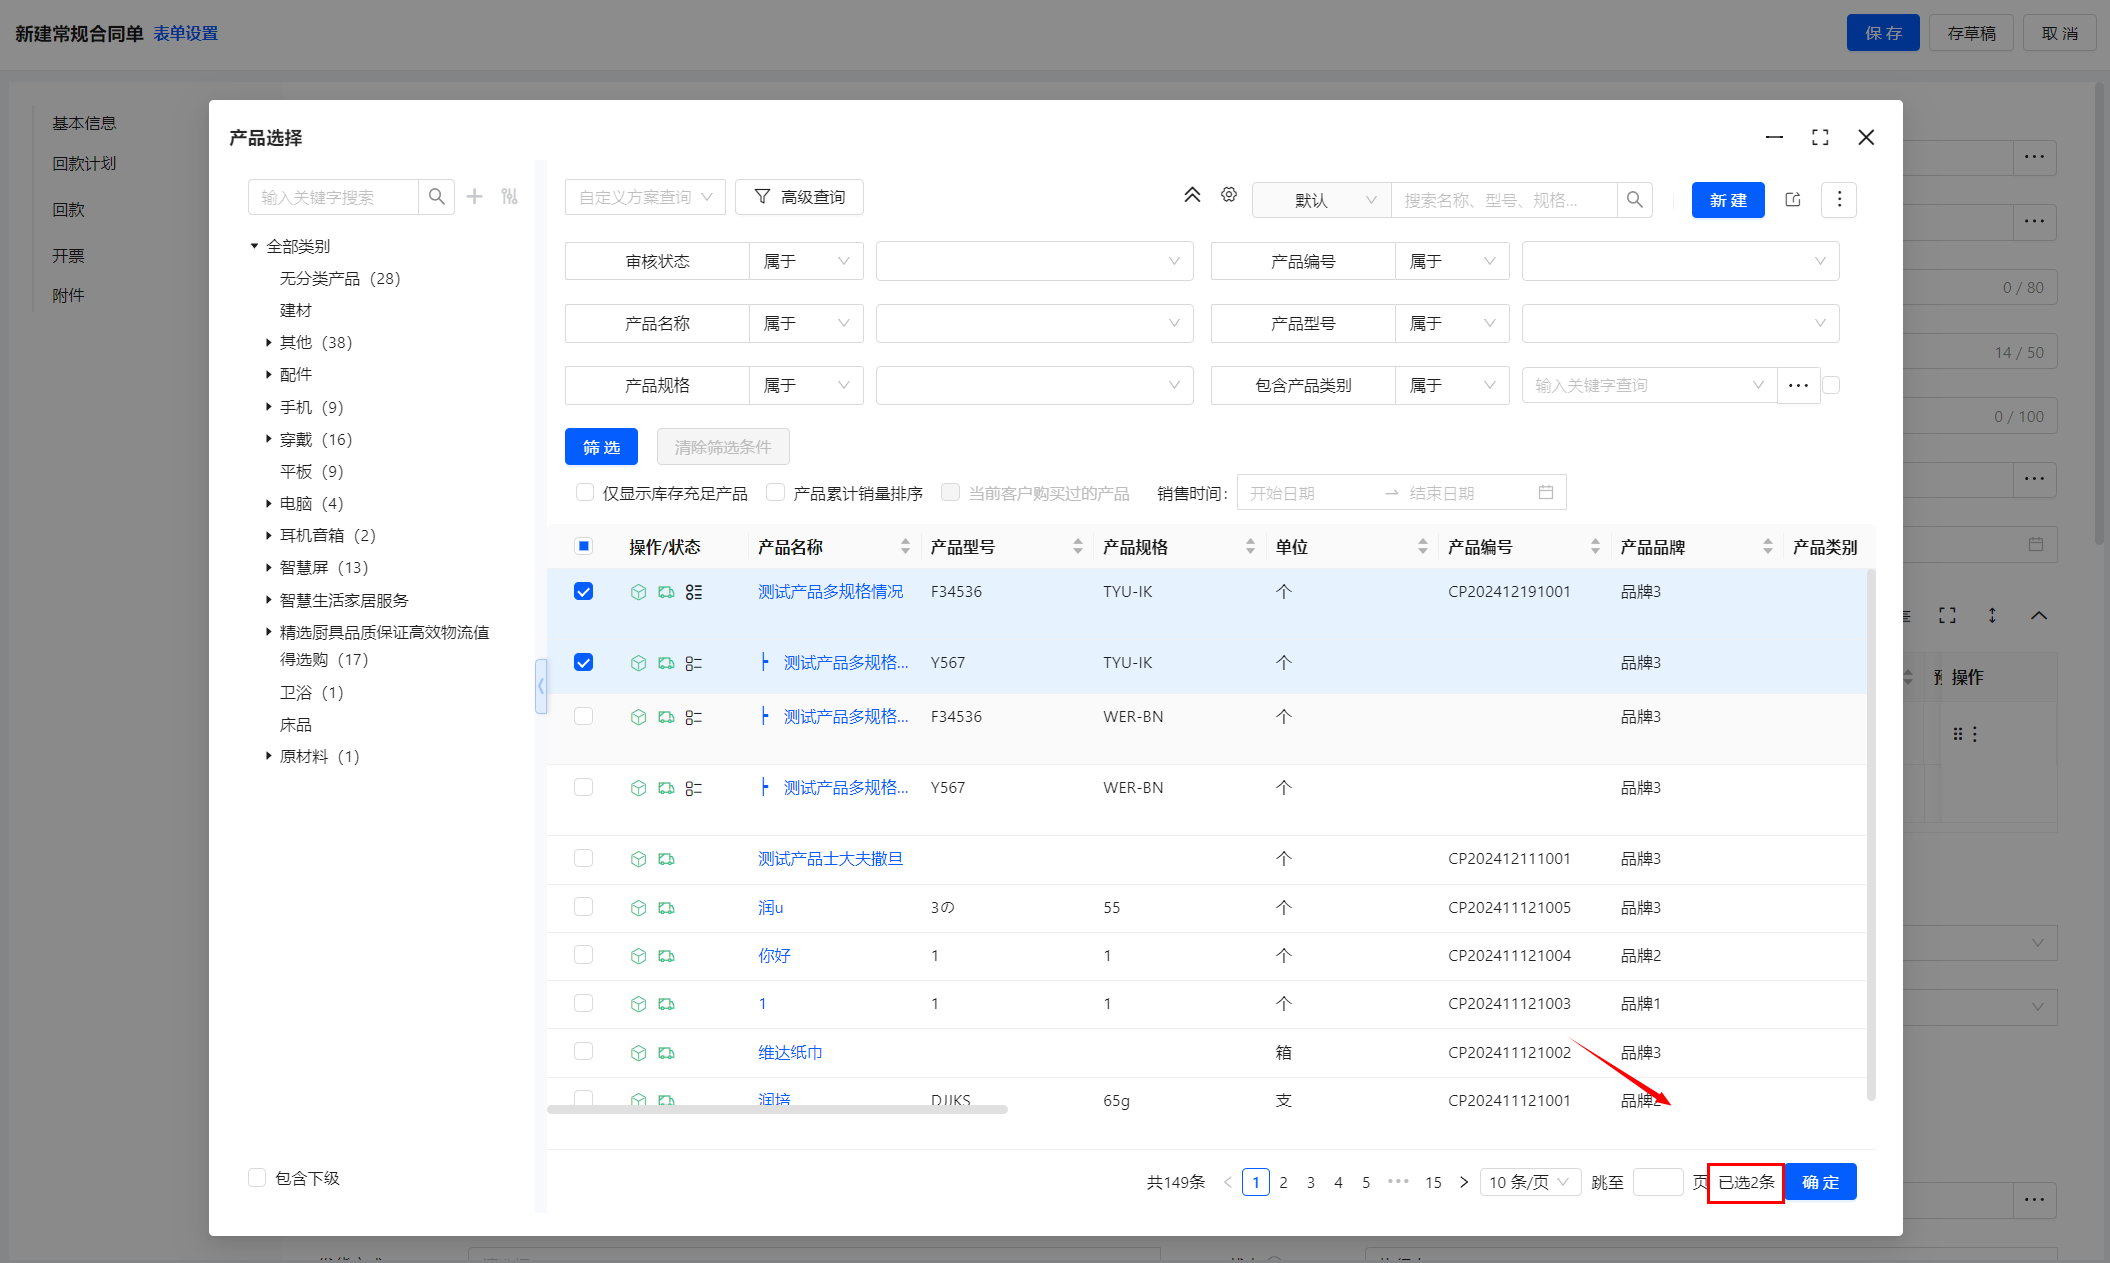Check 包含下级 checkbox
The width and height of the screenshot is (2110, 1263).
[x=257, y=1178]
